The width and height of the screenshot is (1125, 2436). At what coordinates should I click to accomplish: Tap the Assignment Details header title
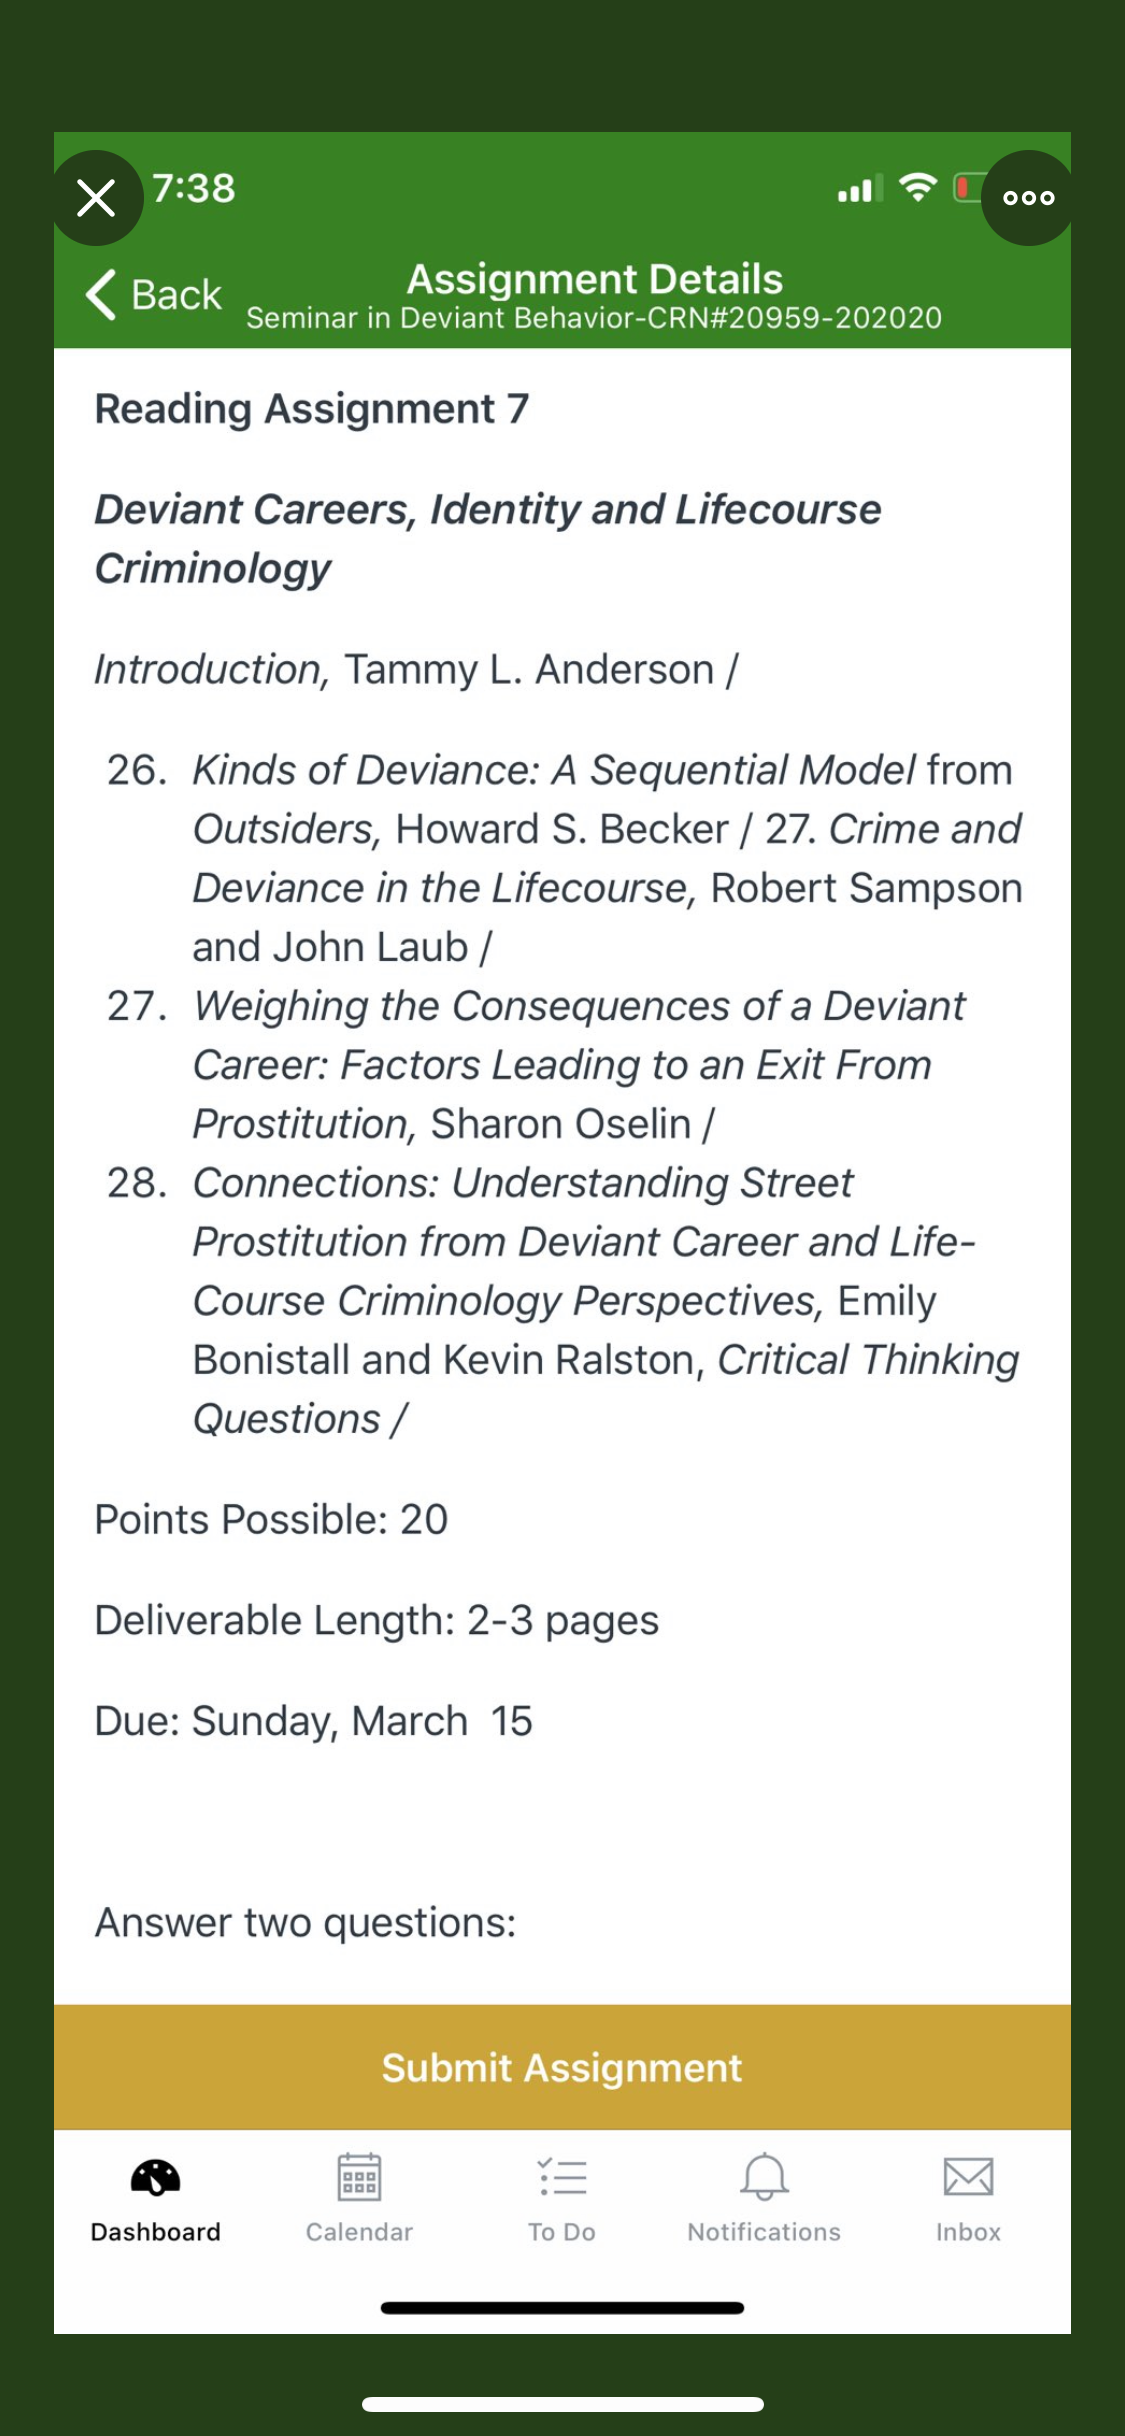(x=594, y=279)
